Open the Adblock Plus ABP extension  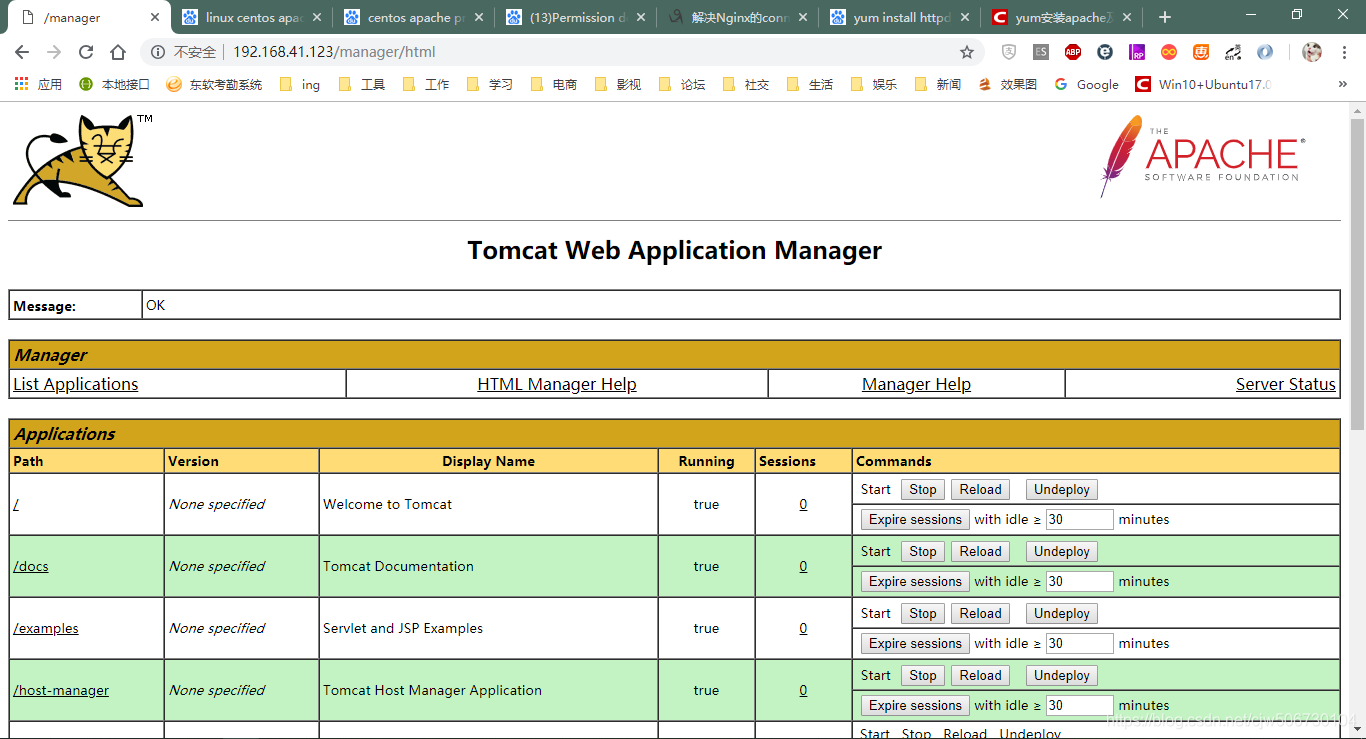point(1073,52)
